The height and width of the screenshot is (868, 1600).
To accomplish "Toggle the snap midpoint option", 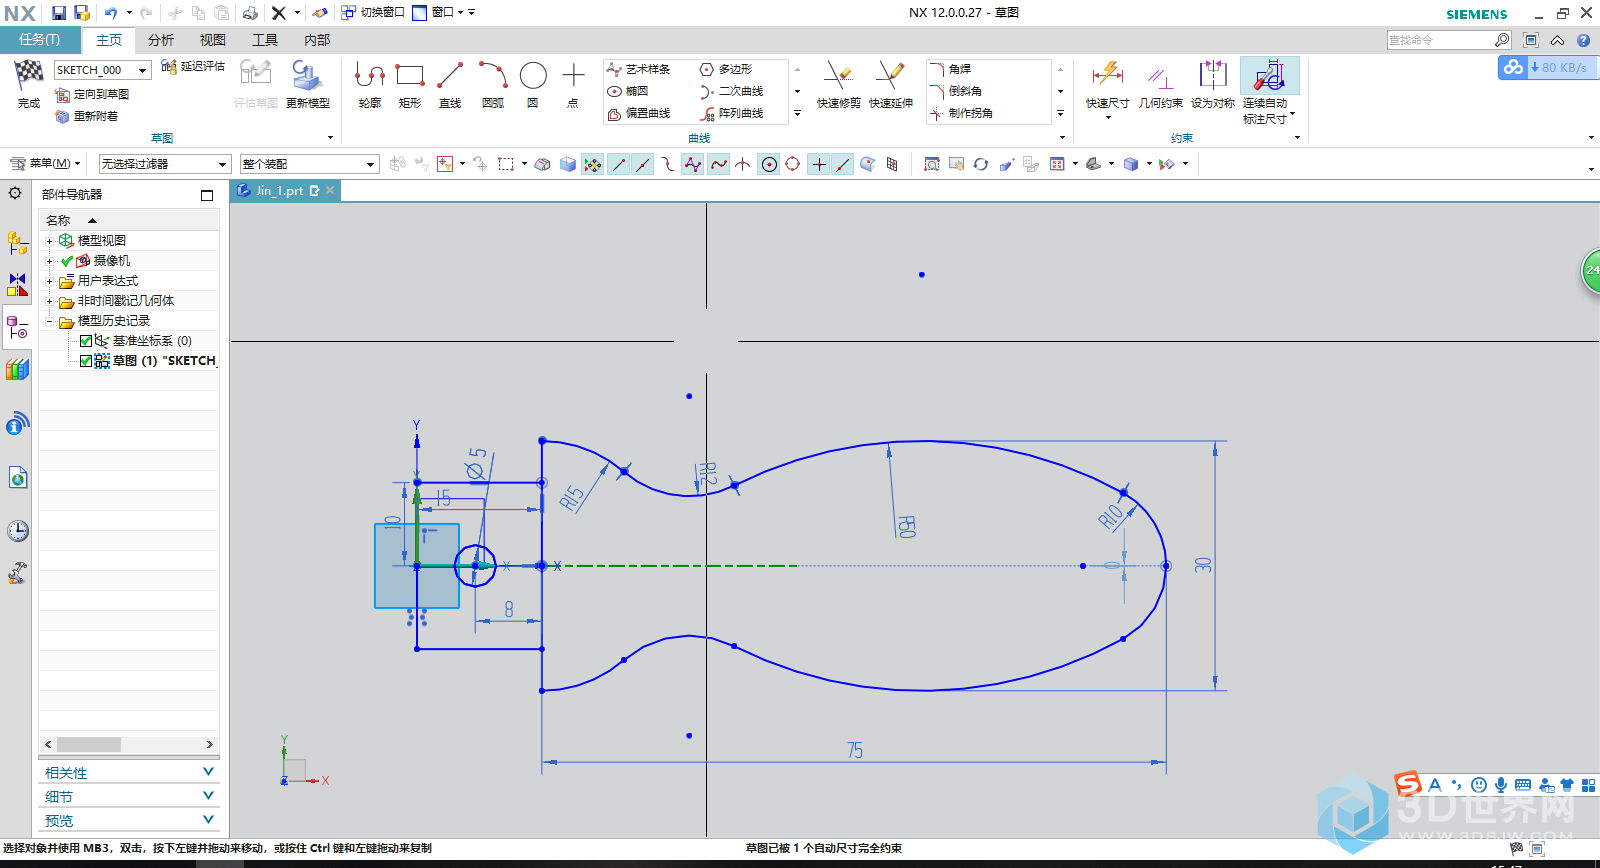I will click(x=643, y=164).
